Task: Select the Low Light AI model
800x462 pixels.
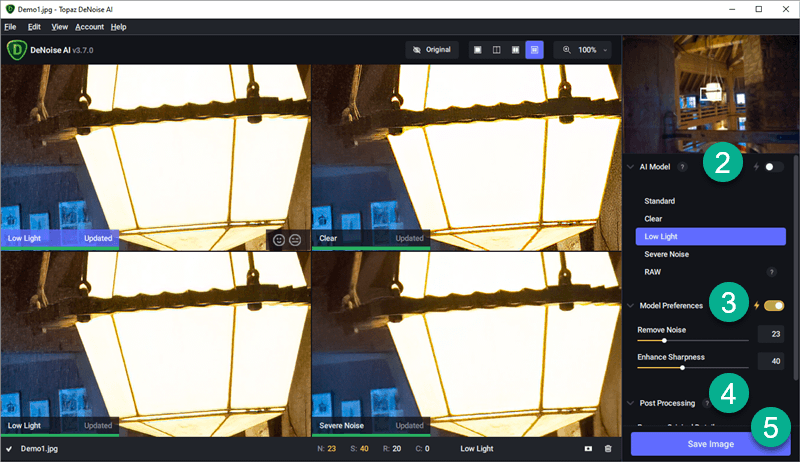Action: point(710,237)
